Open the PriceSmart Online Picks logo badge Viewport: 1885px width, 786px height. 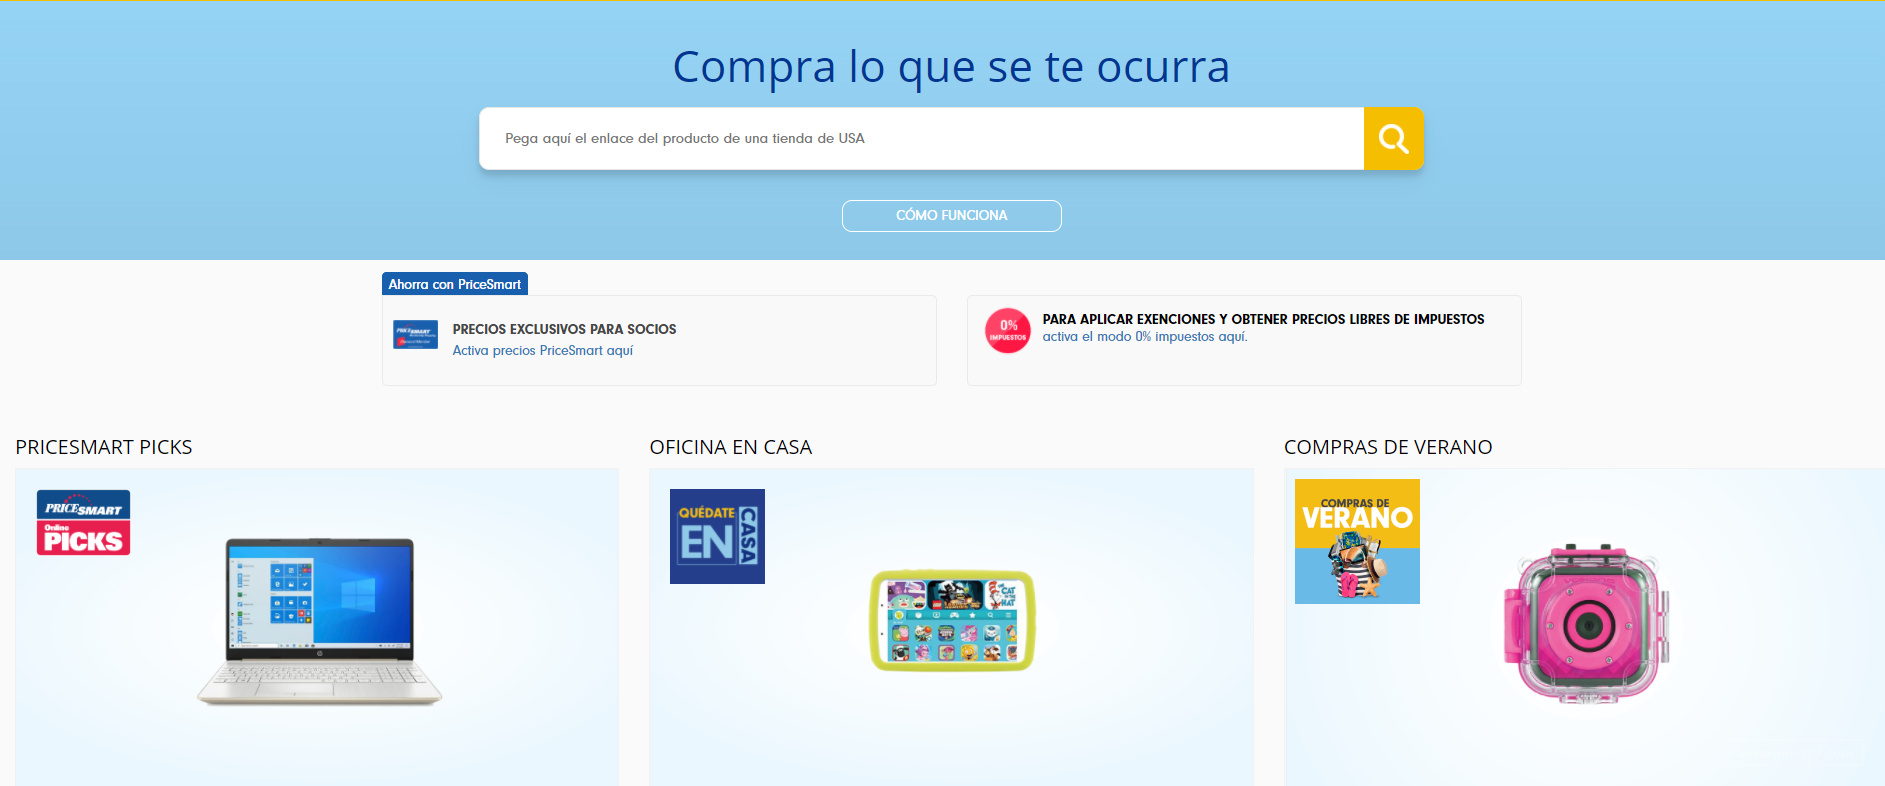[84, 522]
